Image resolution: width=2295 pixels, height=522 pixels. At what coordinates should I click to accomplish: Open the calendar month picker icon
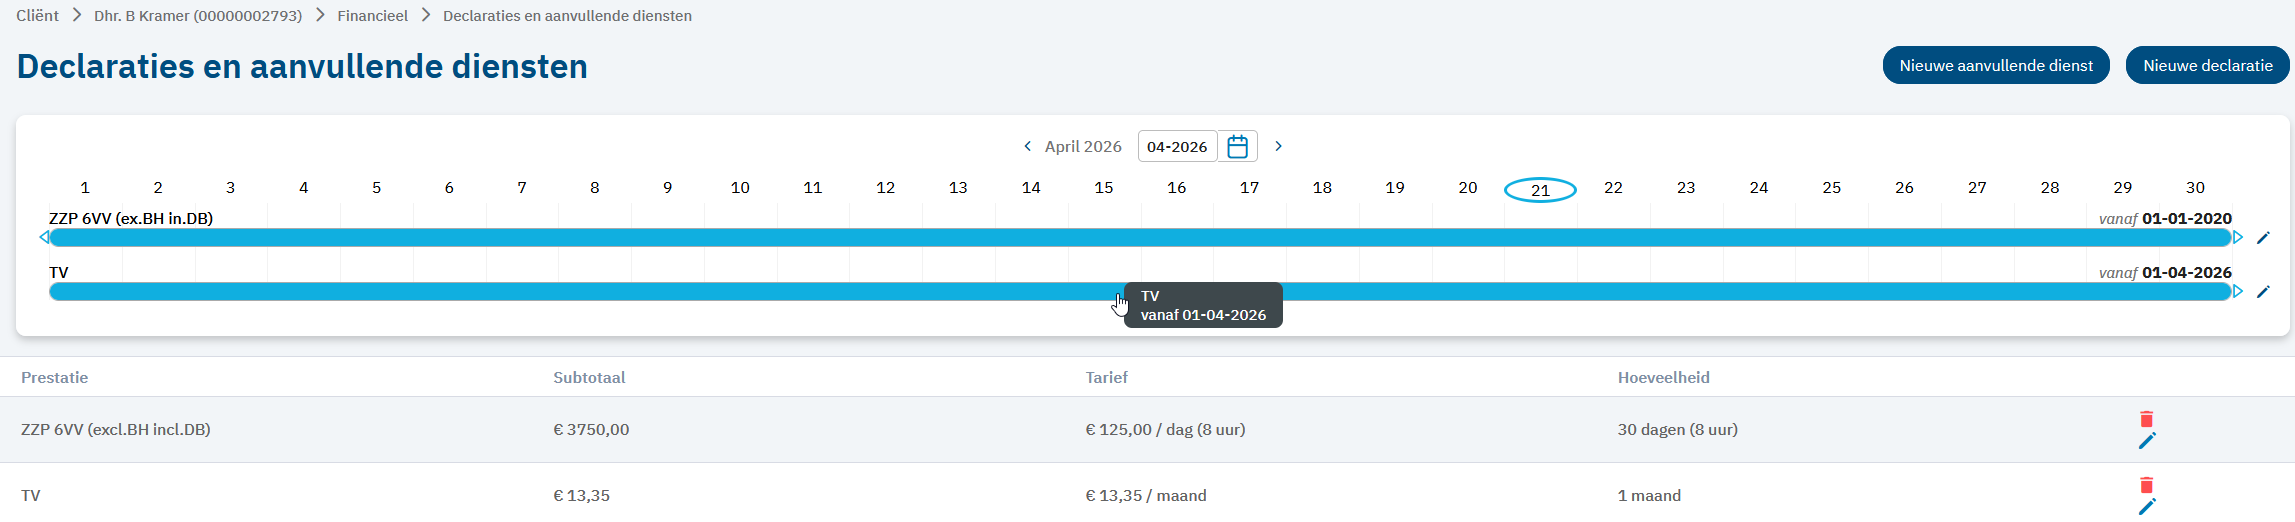point(1237,147)
